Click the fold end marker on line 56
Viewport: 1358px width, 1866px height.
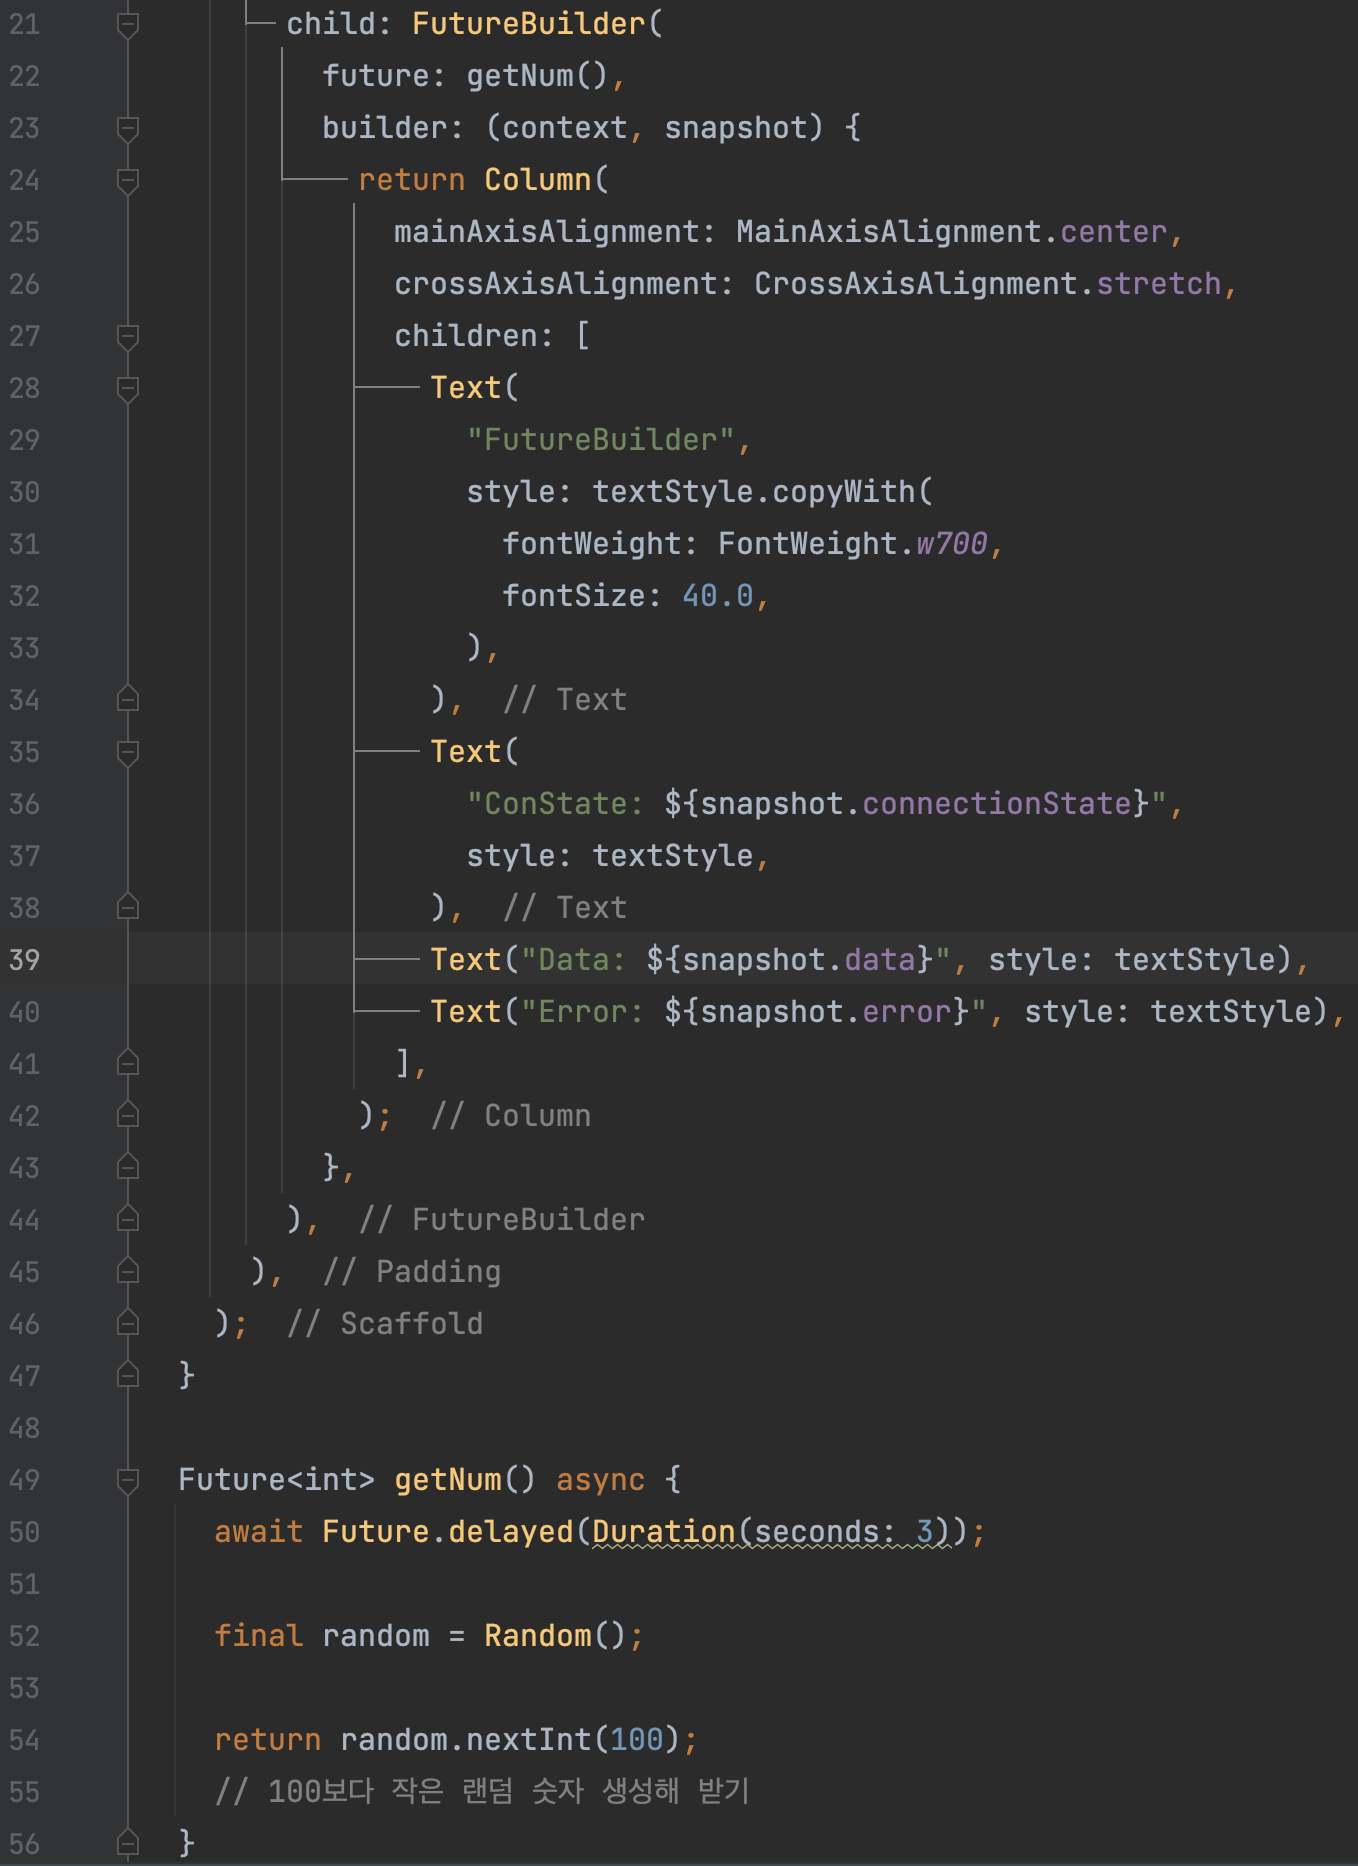click(x=128, y=1843)
